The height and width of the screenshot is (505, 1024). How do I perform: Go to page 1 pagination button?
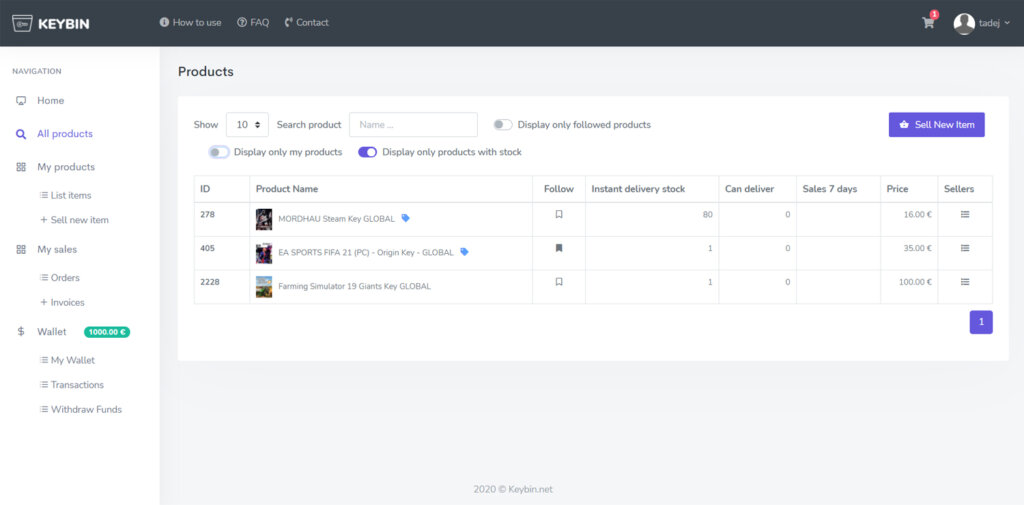(981, 322)
